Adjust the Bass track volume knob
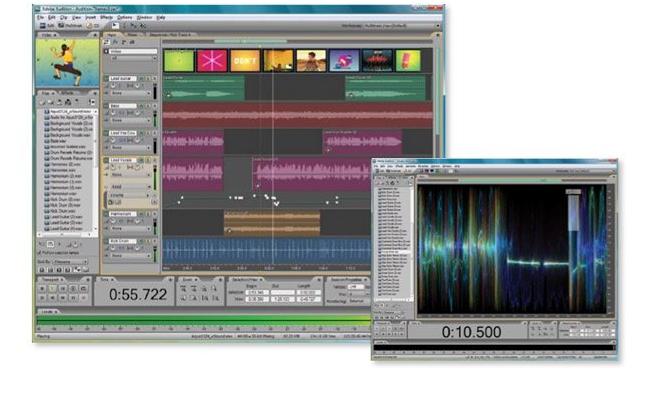The image size is (654, 400). click(x=113, y=112)
